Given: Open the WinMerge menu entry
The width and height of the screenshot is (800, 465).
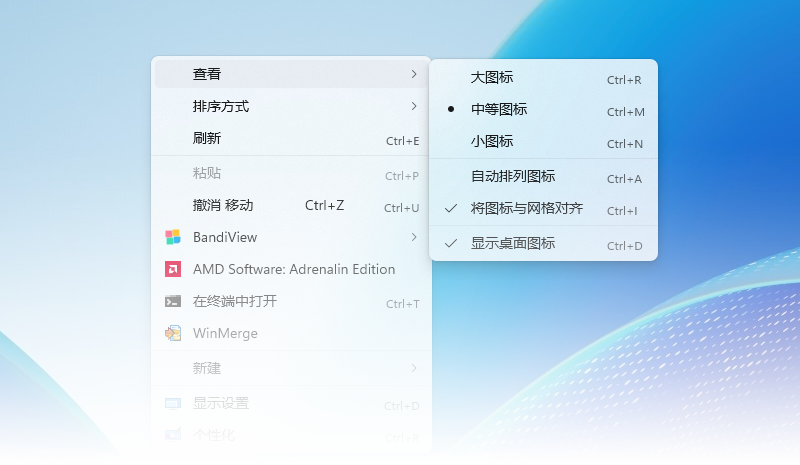Looking at the screenshot, I should (291, 333).
